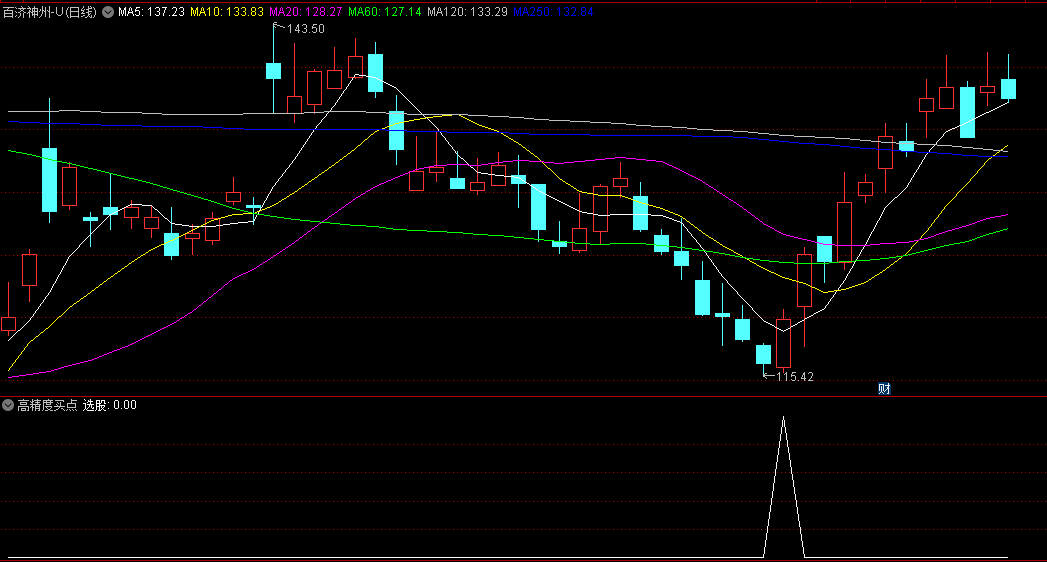Open the 高精度买点 indicator dropdown arrow
This screenshot has height=562, width=1047.
point(8,405)
